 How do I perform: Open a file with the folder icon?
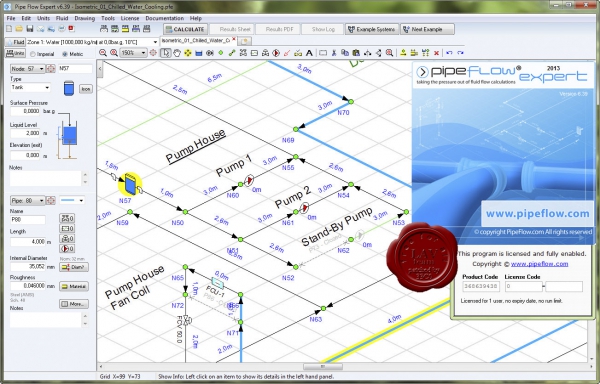[x=19, y=29]
